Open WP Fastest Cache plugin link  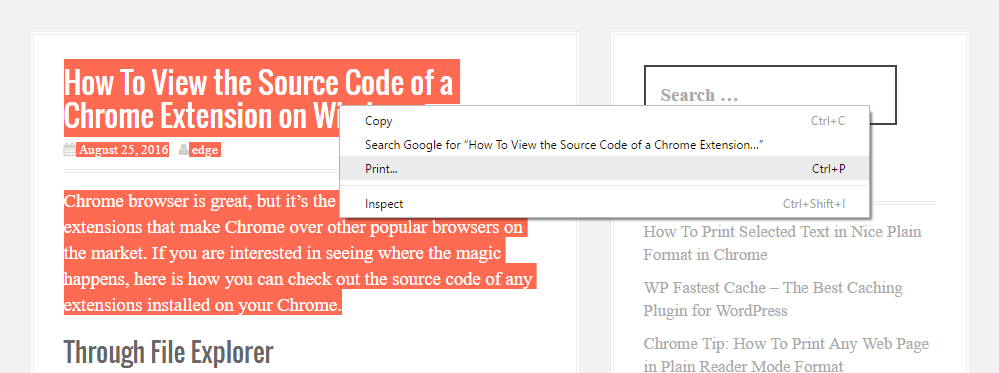773,299
